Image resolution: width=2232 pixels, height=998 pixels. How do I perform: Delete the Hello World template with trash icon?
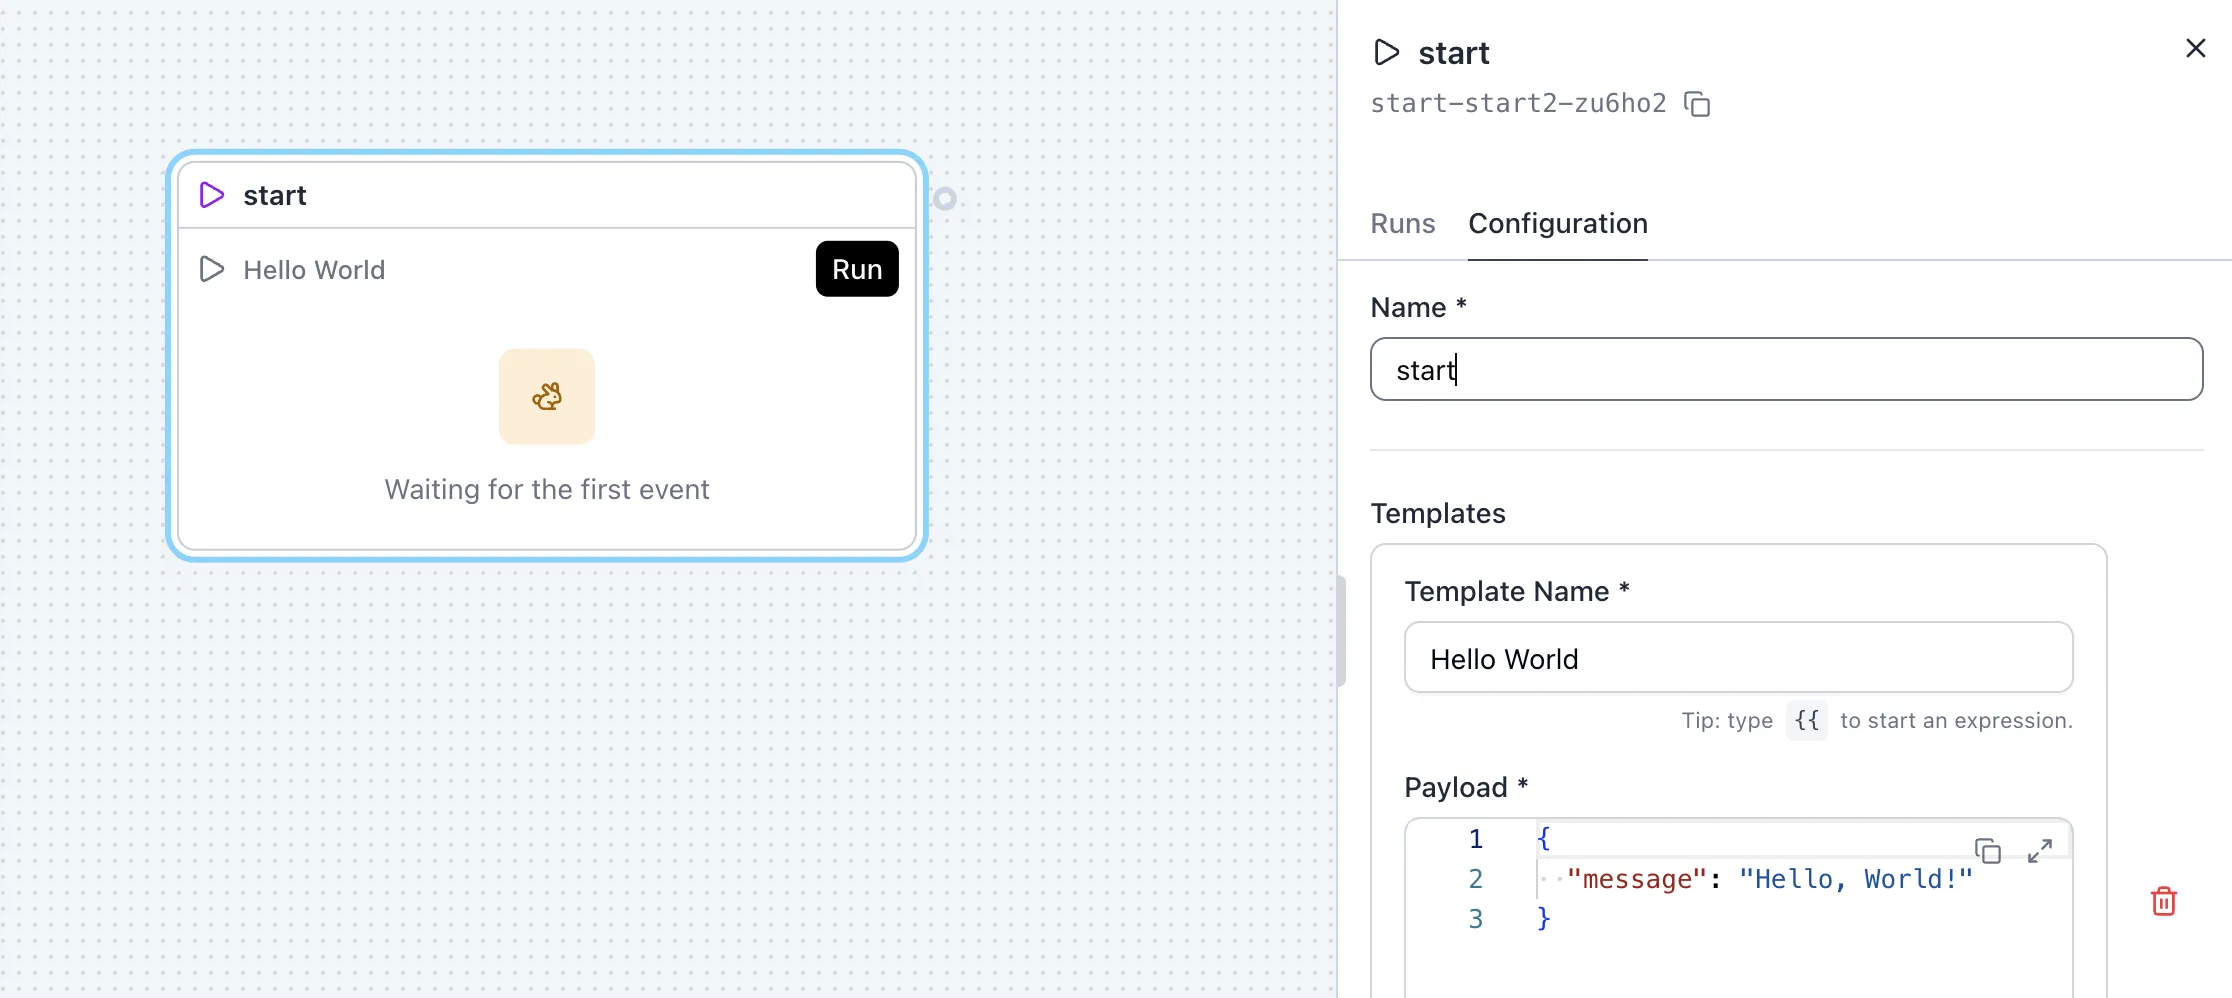tap(2163, 901)
